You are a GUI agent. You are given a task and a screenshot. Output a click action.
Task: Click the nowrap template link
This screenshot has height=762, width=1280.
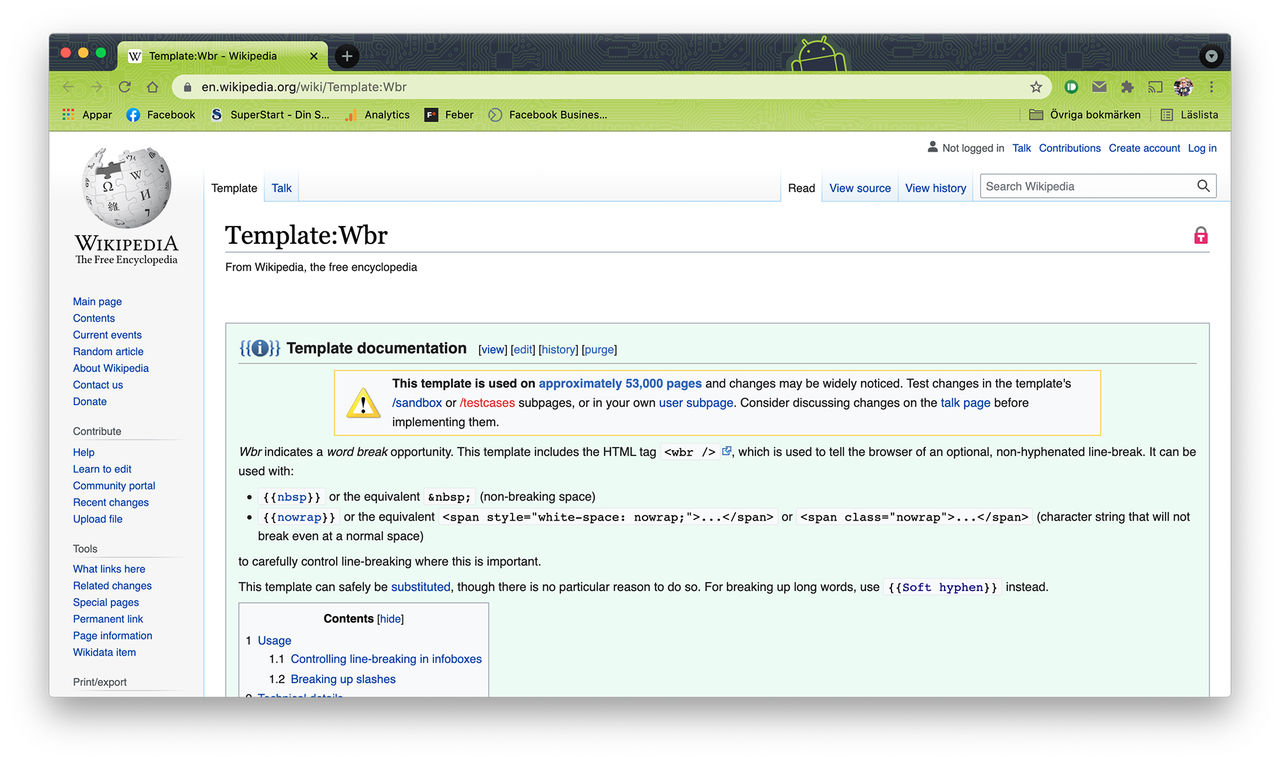coord(299,518)
